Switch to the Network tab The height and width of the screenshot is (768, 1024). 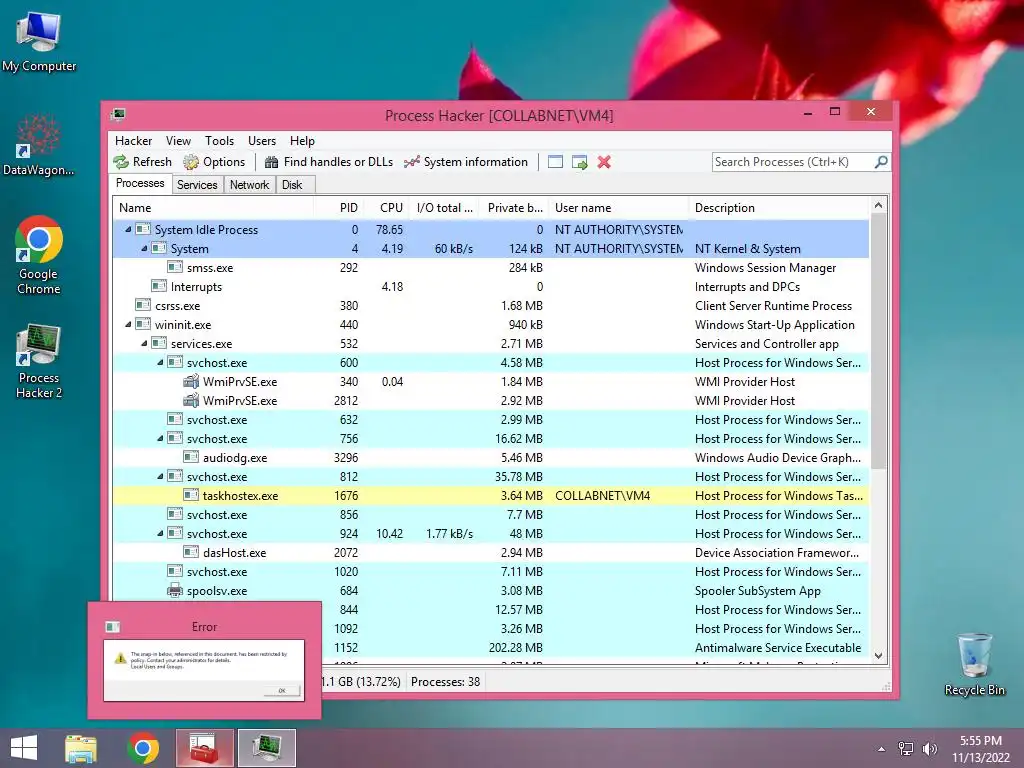(249, 185)
